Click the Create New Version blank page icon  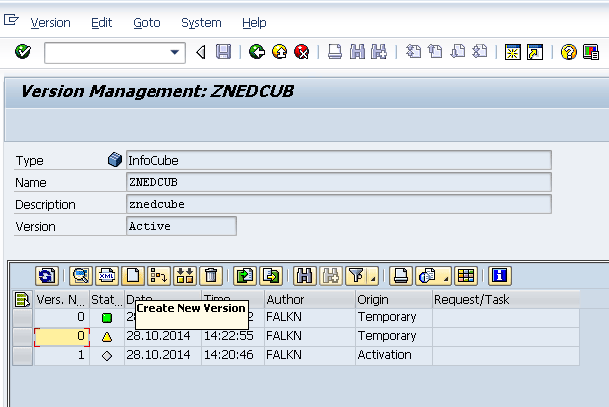[133, 276]
